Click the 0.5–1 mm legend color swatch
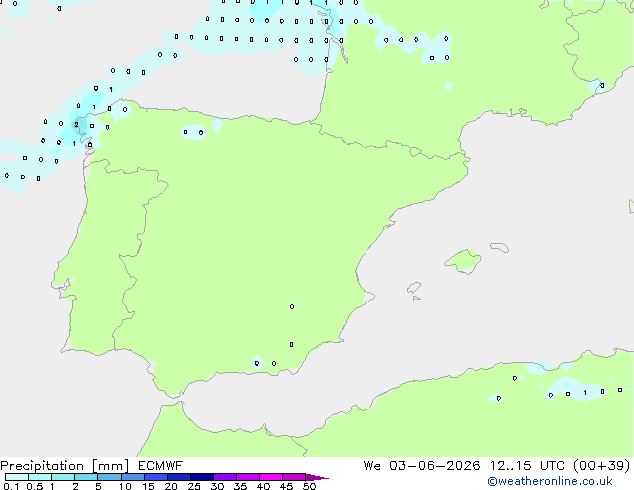 tap(40, 477)
